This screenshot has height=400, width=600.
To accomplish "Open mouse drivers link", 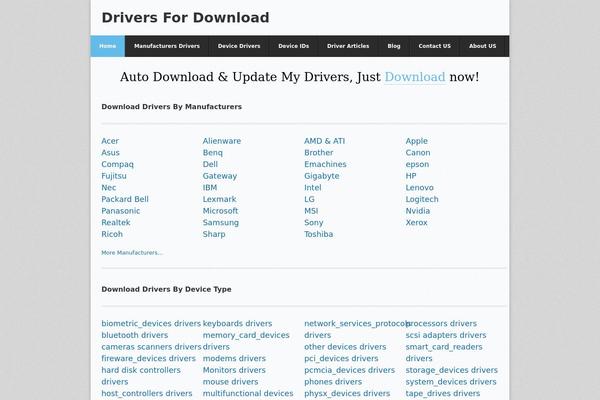I will 230,382.
